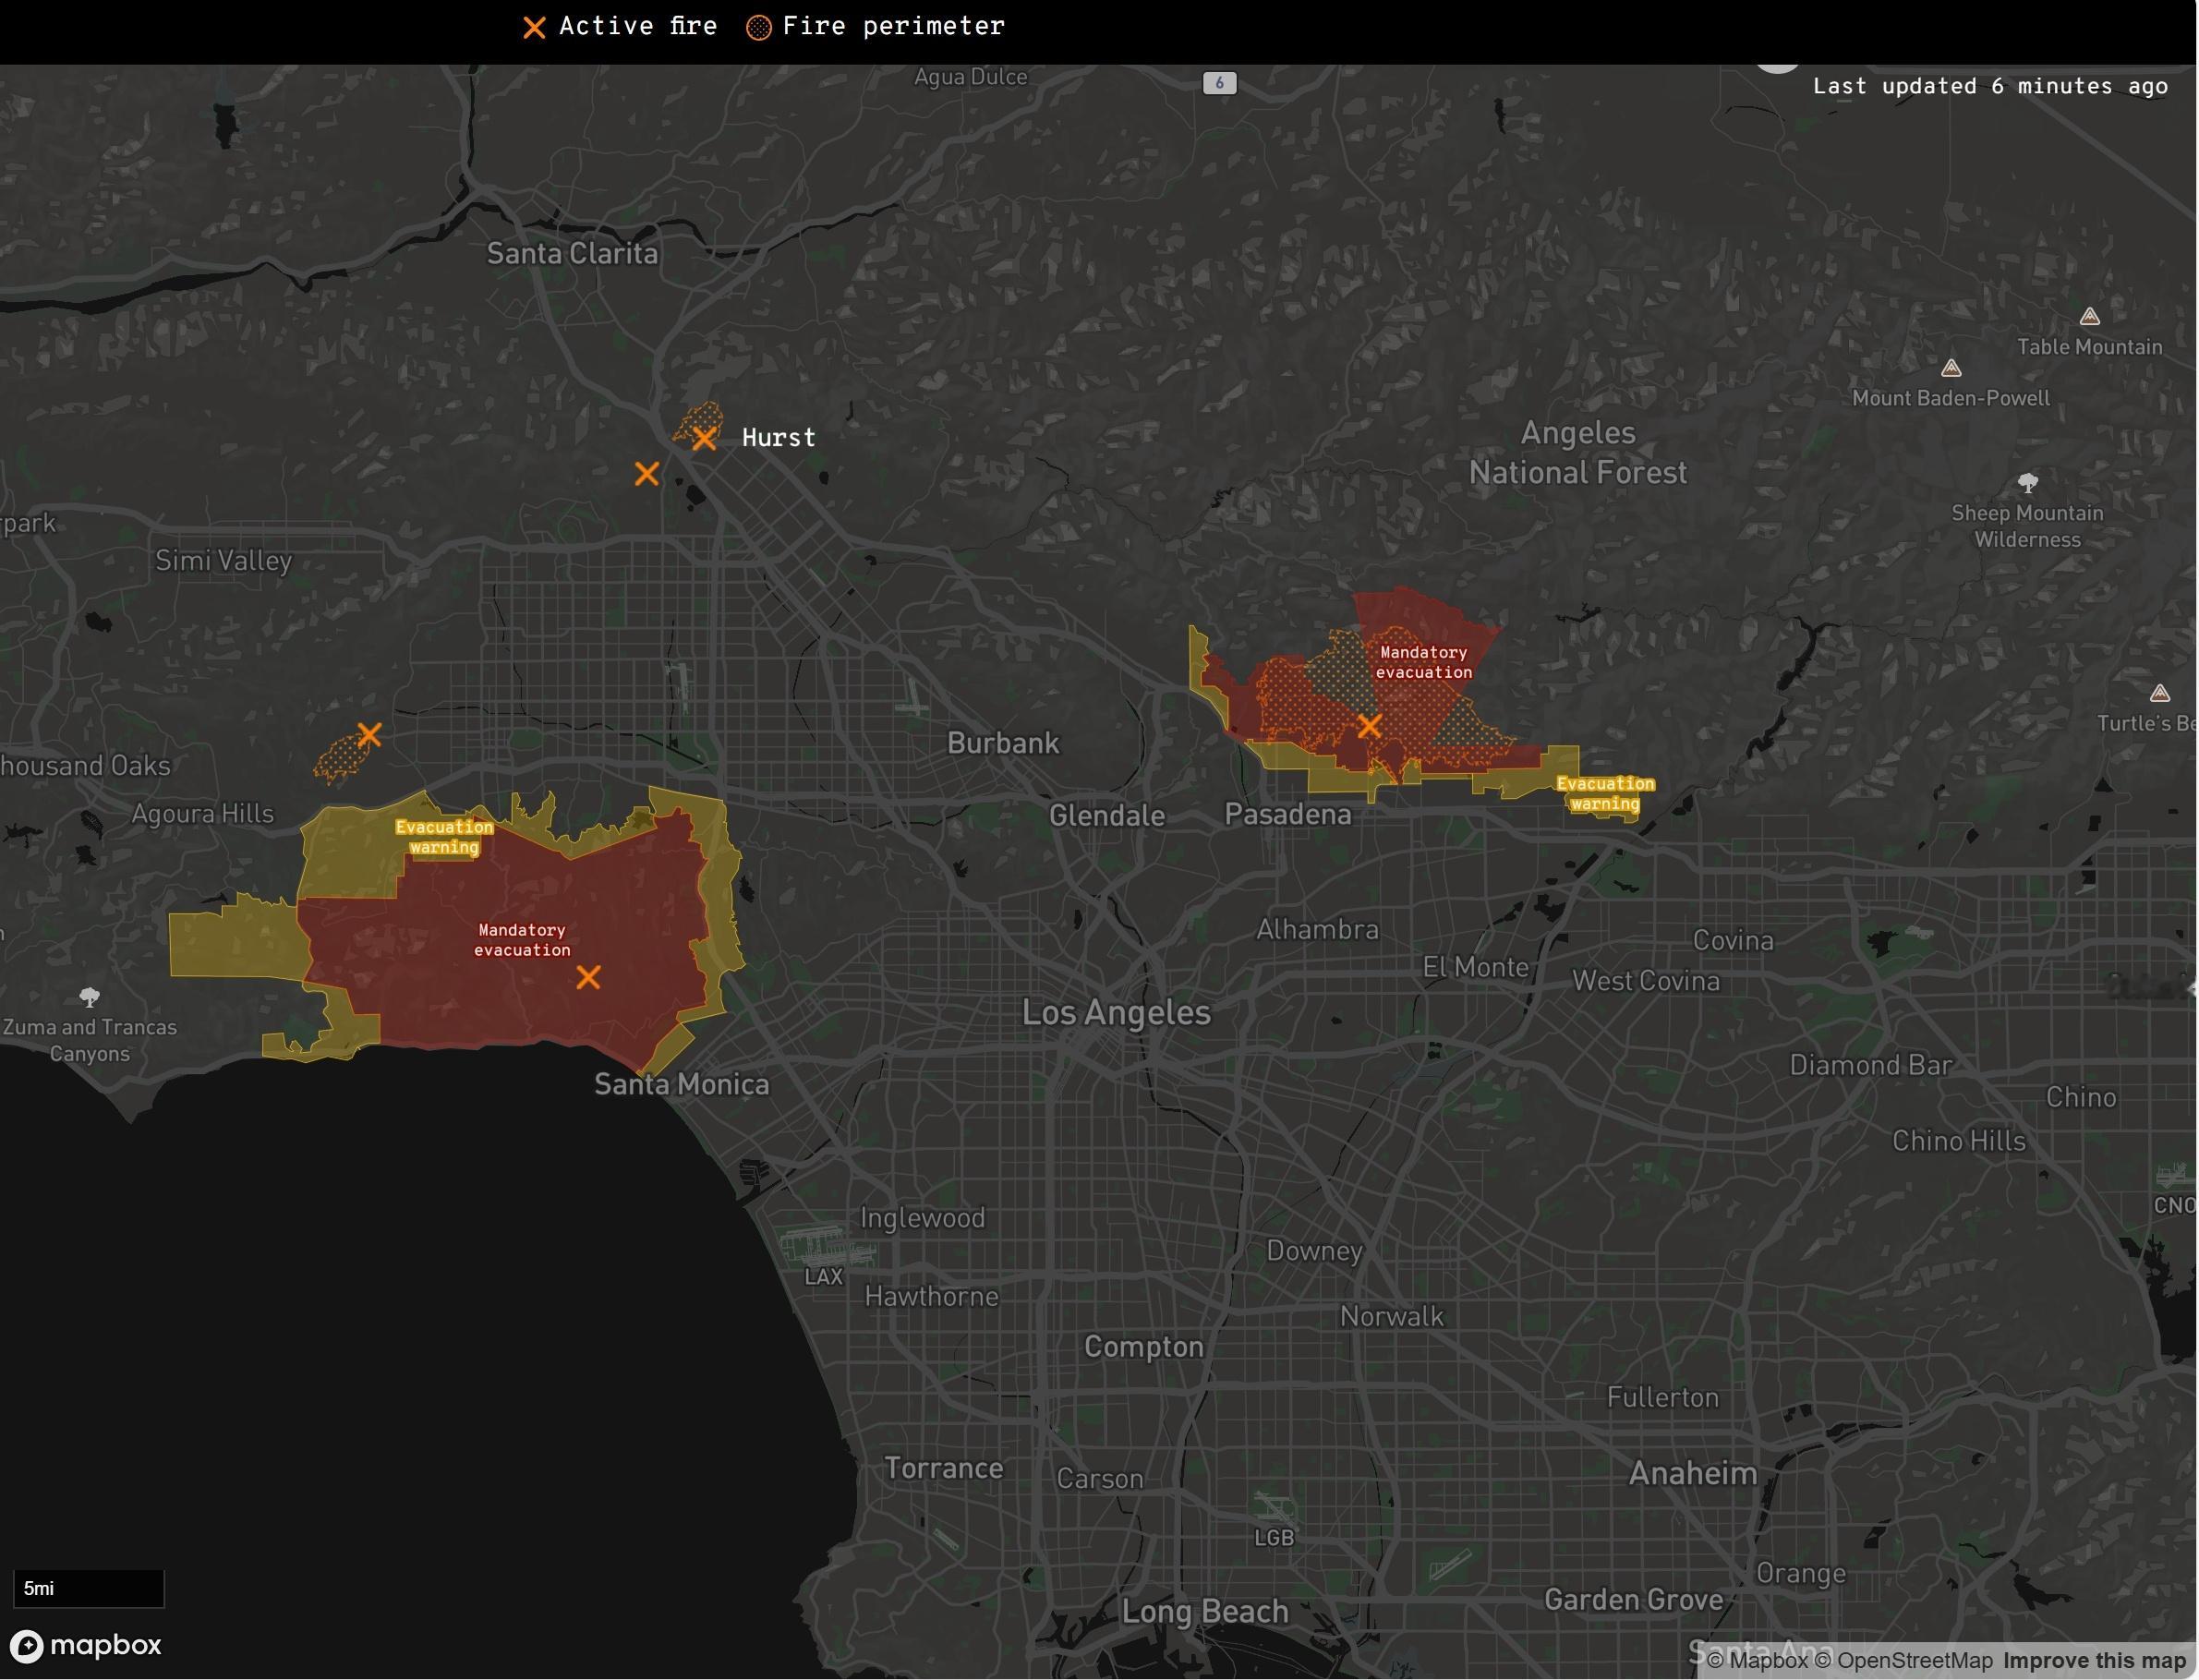The width and height of the screenshot is (2199, 1680).
Task: Select the fire marker above Santa Monica
Action: [588, 977]
